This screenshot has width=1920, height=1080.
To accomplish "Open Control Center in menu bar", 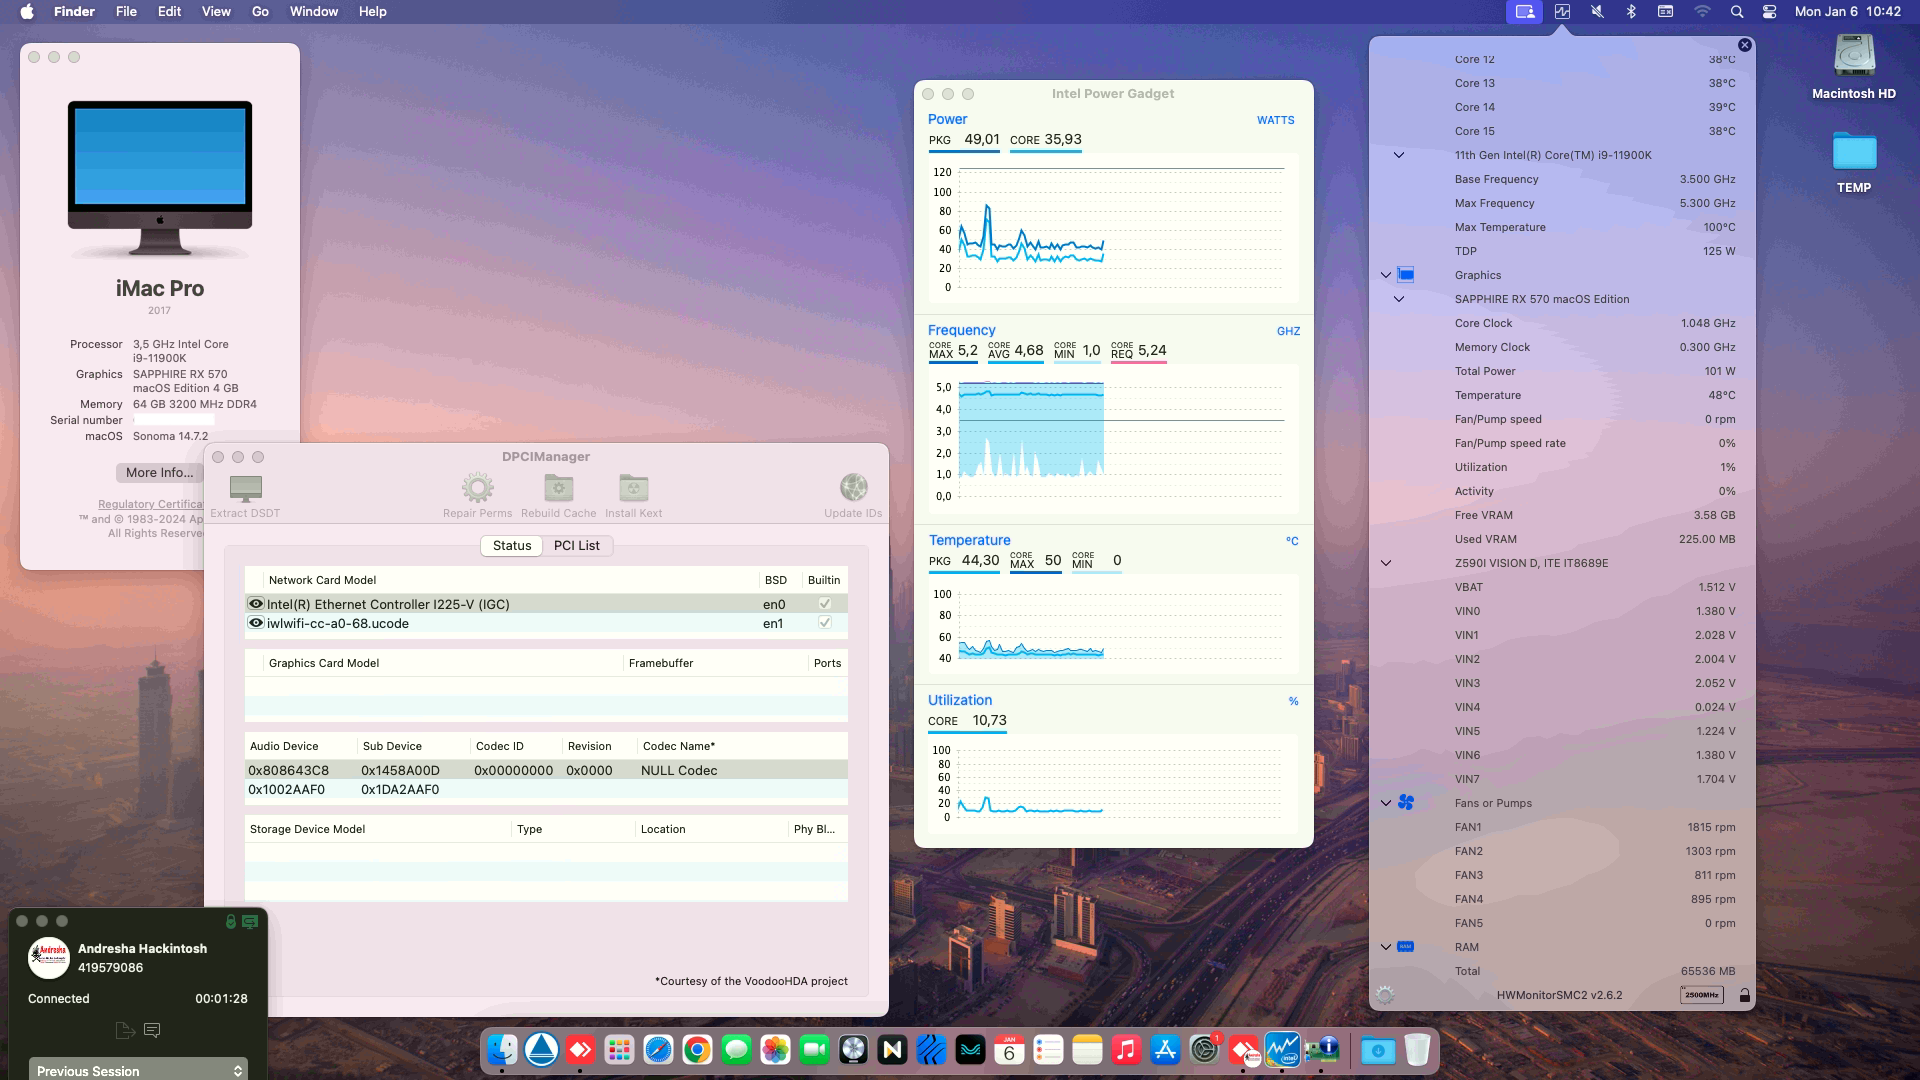I will tap(1769, 12).
